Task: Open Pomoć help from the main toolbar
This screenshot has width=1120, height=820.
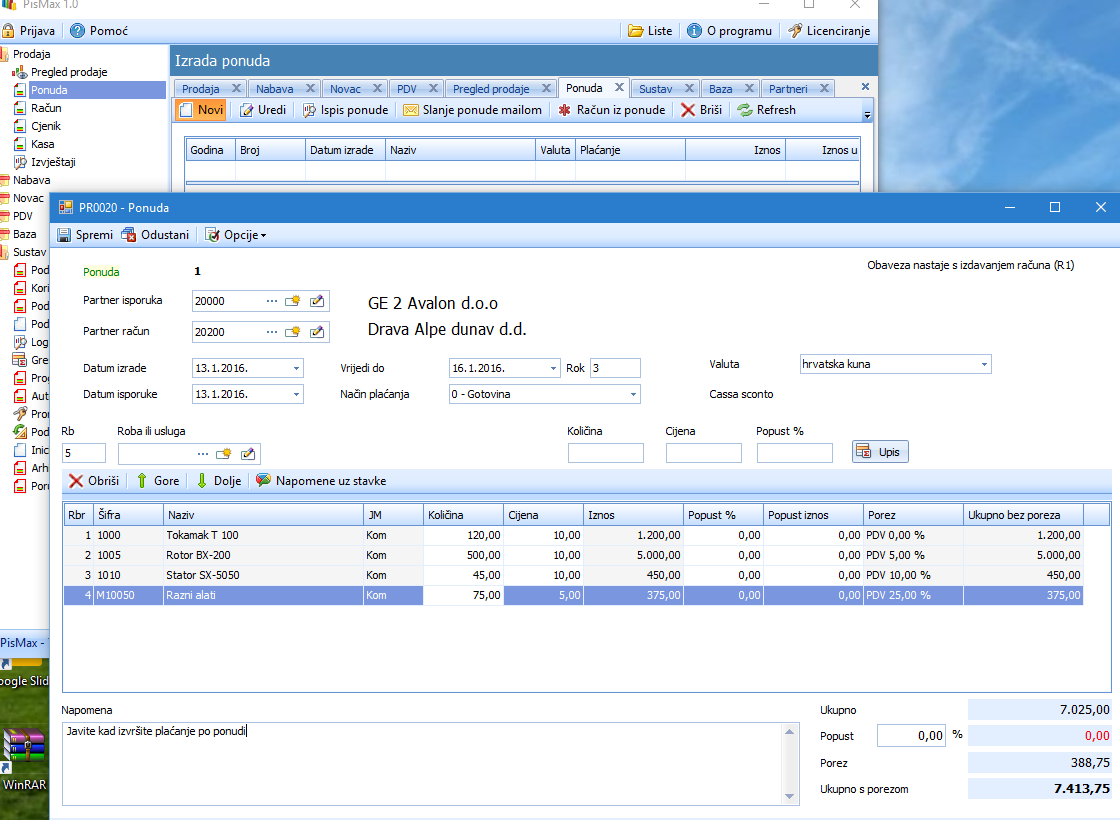Action: pos(99,31)
